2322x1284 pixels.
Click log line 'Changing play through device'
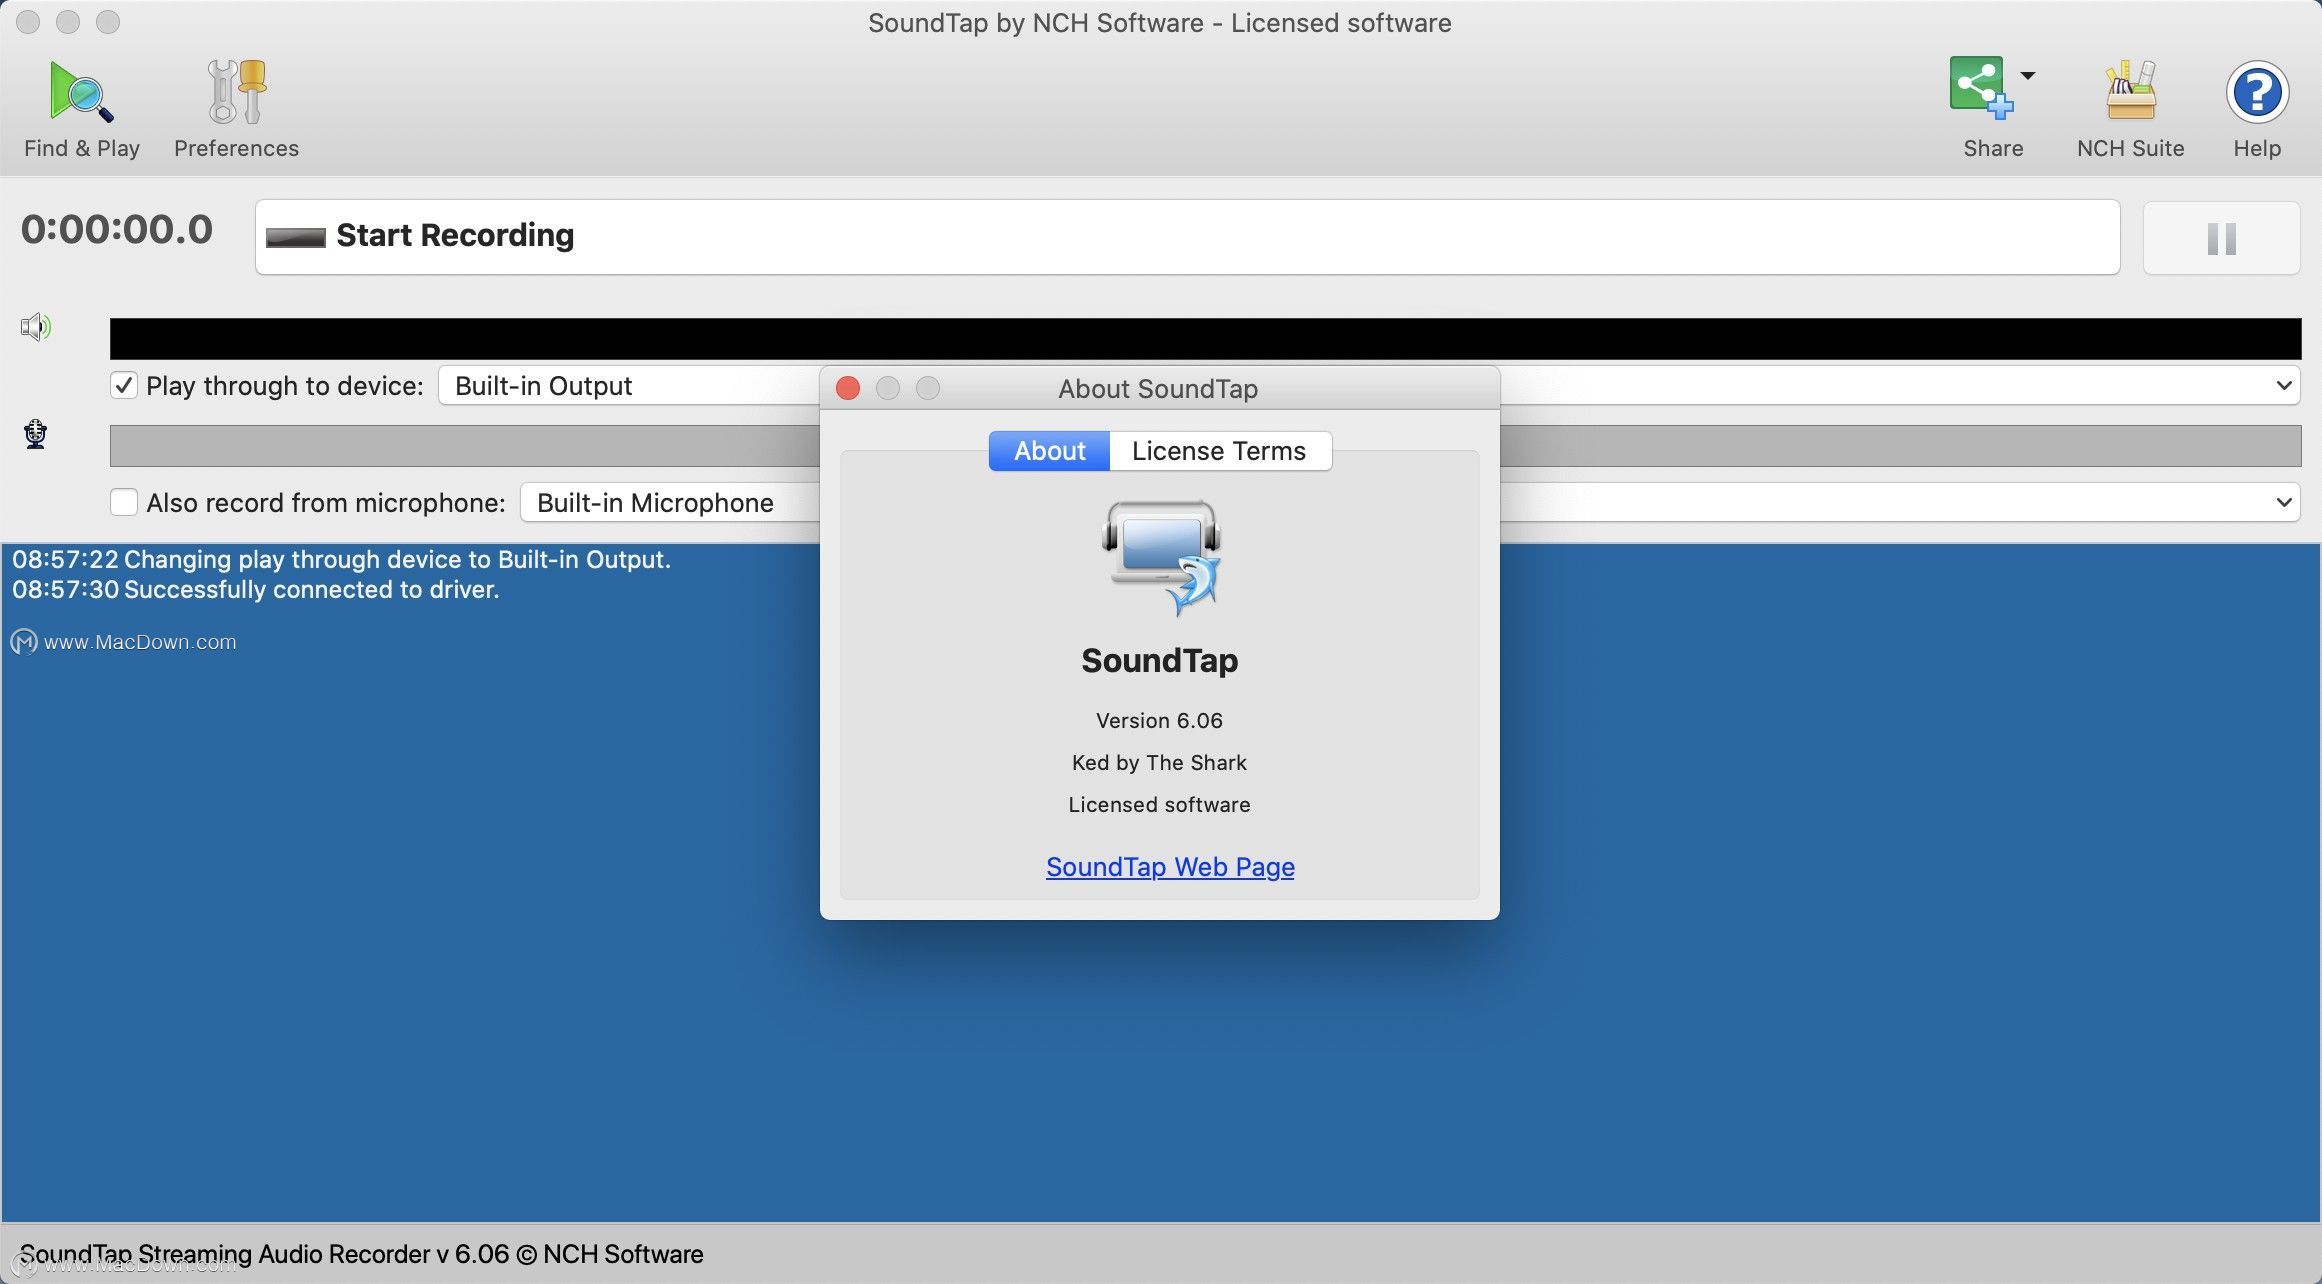341,559
